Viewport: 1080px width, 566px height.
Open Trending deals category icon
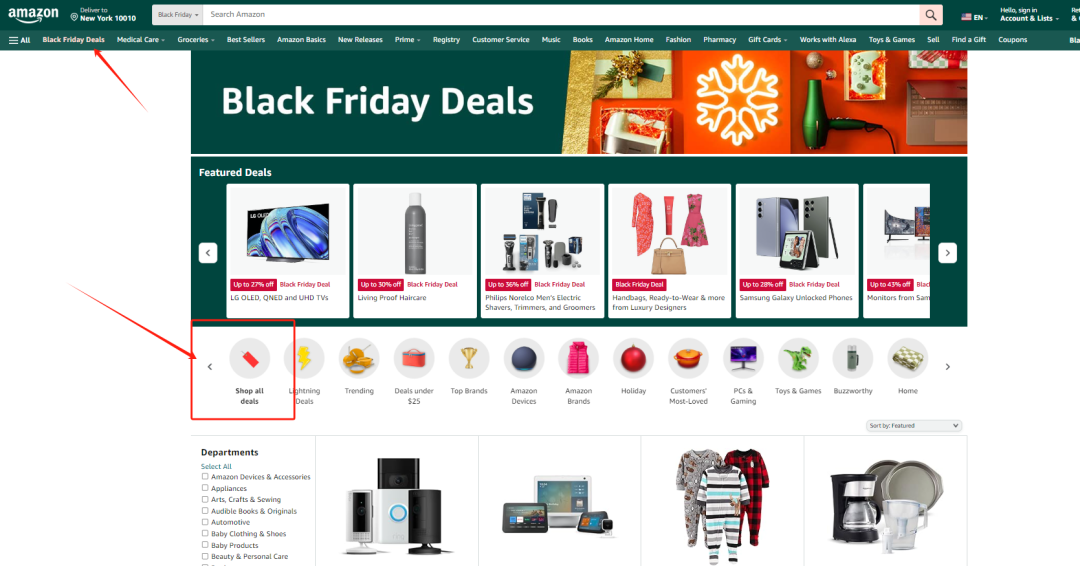point(359,359)
